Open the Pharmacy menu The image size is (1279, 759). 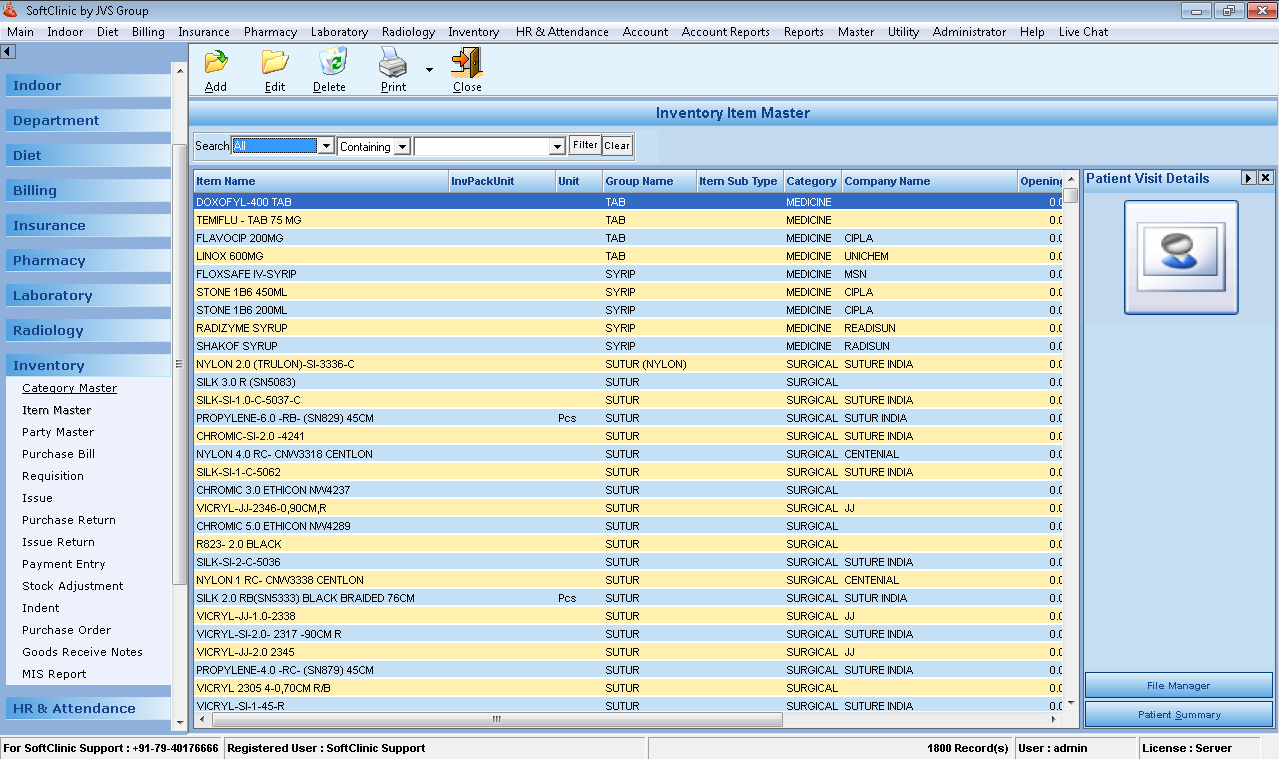(270, 31)
